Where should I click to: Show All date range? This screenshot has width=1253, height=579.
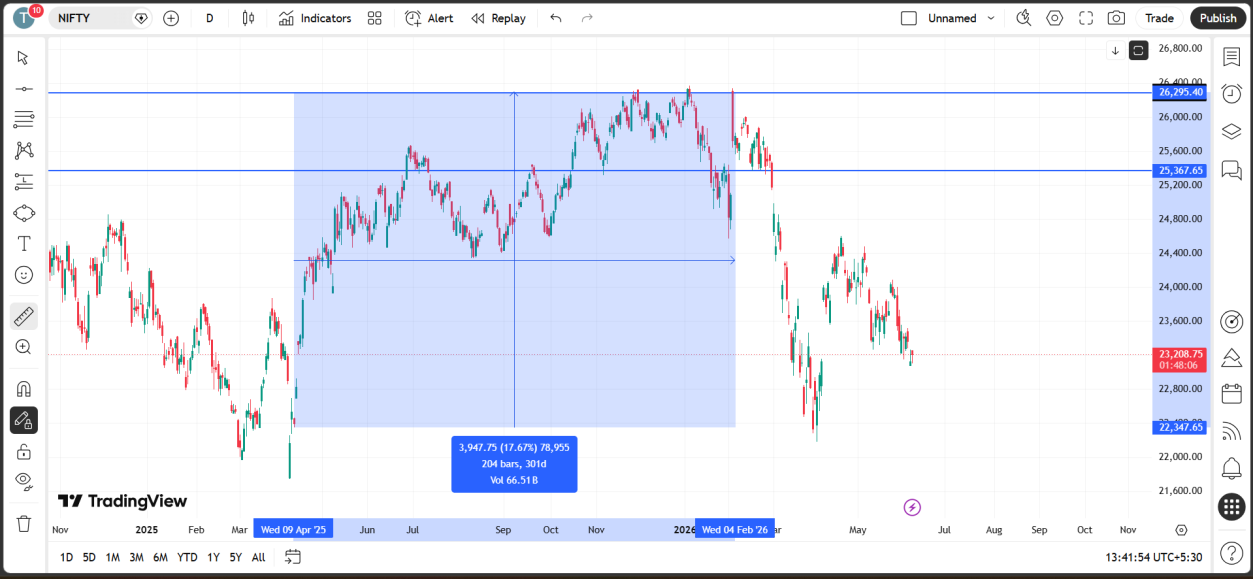(258, 557)
